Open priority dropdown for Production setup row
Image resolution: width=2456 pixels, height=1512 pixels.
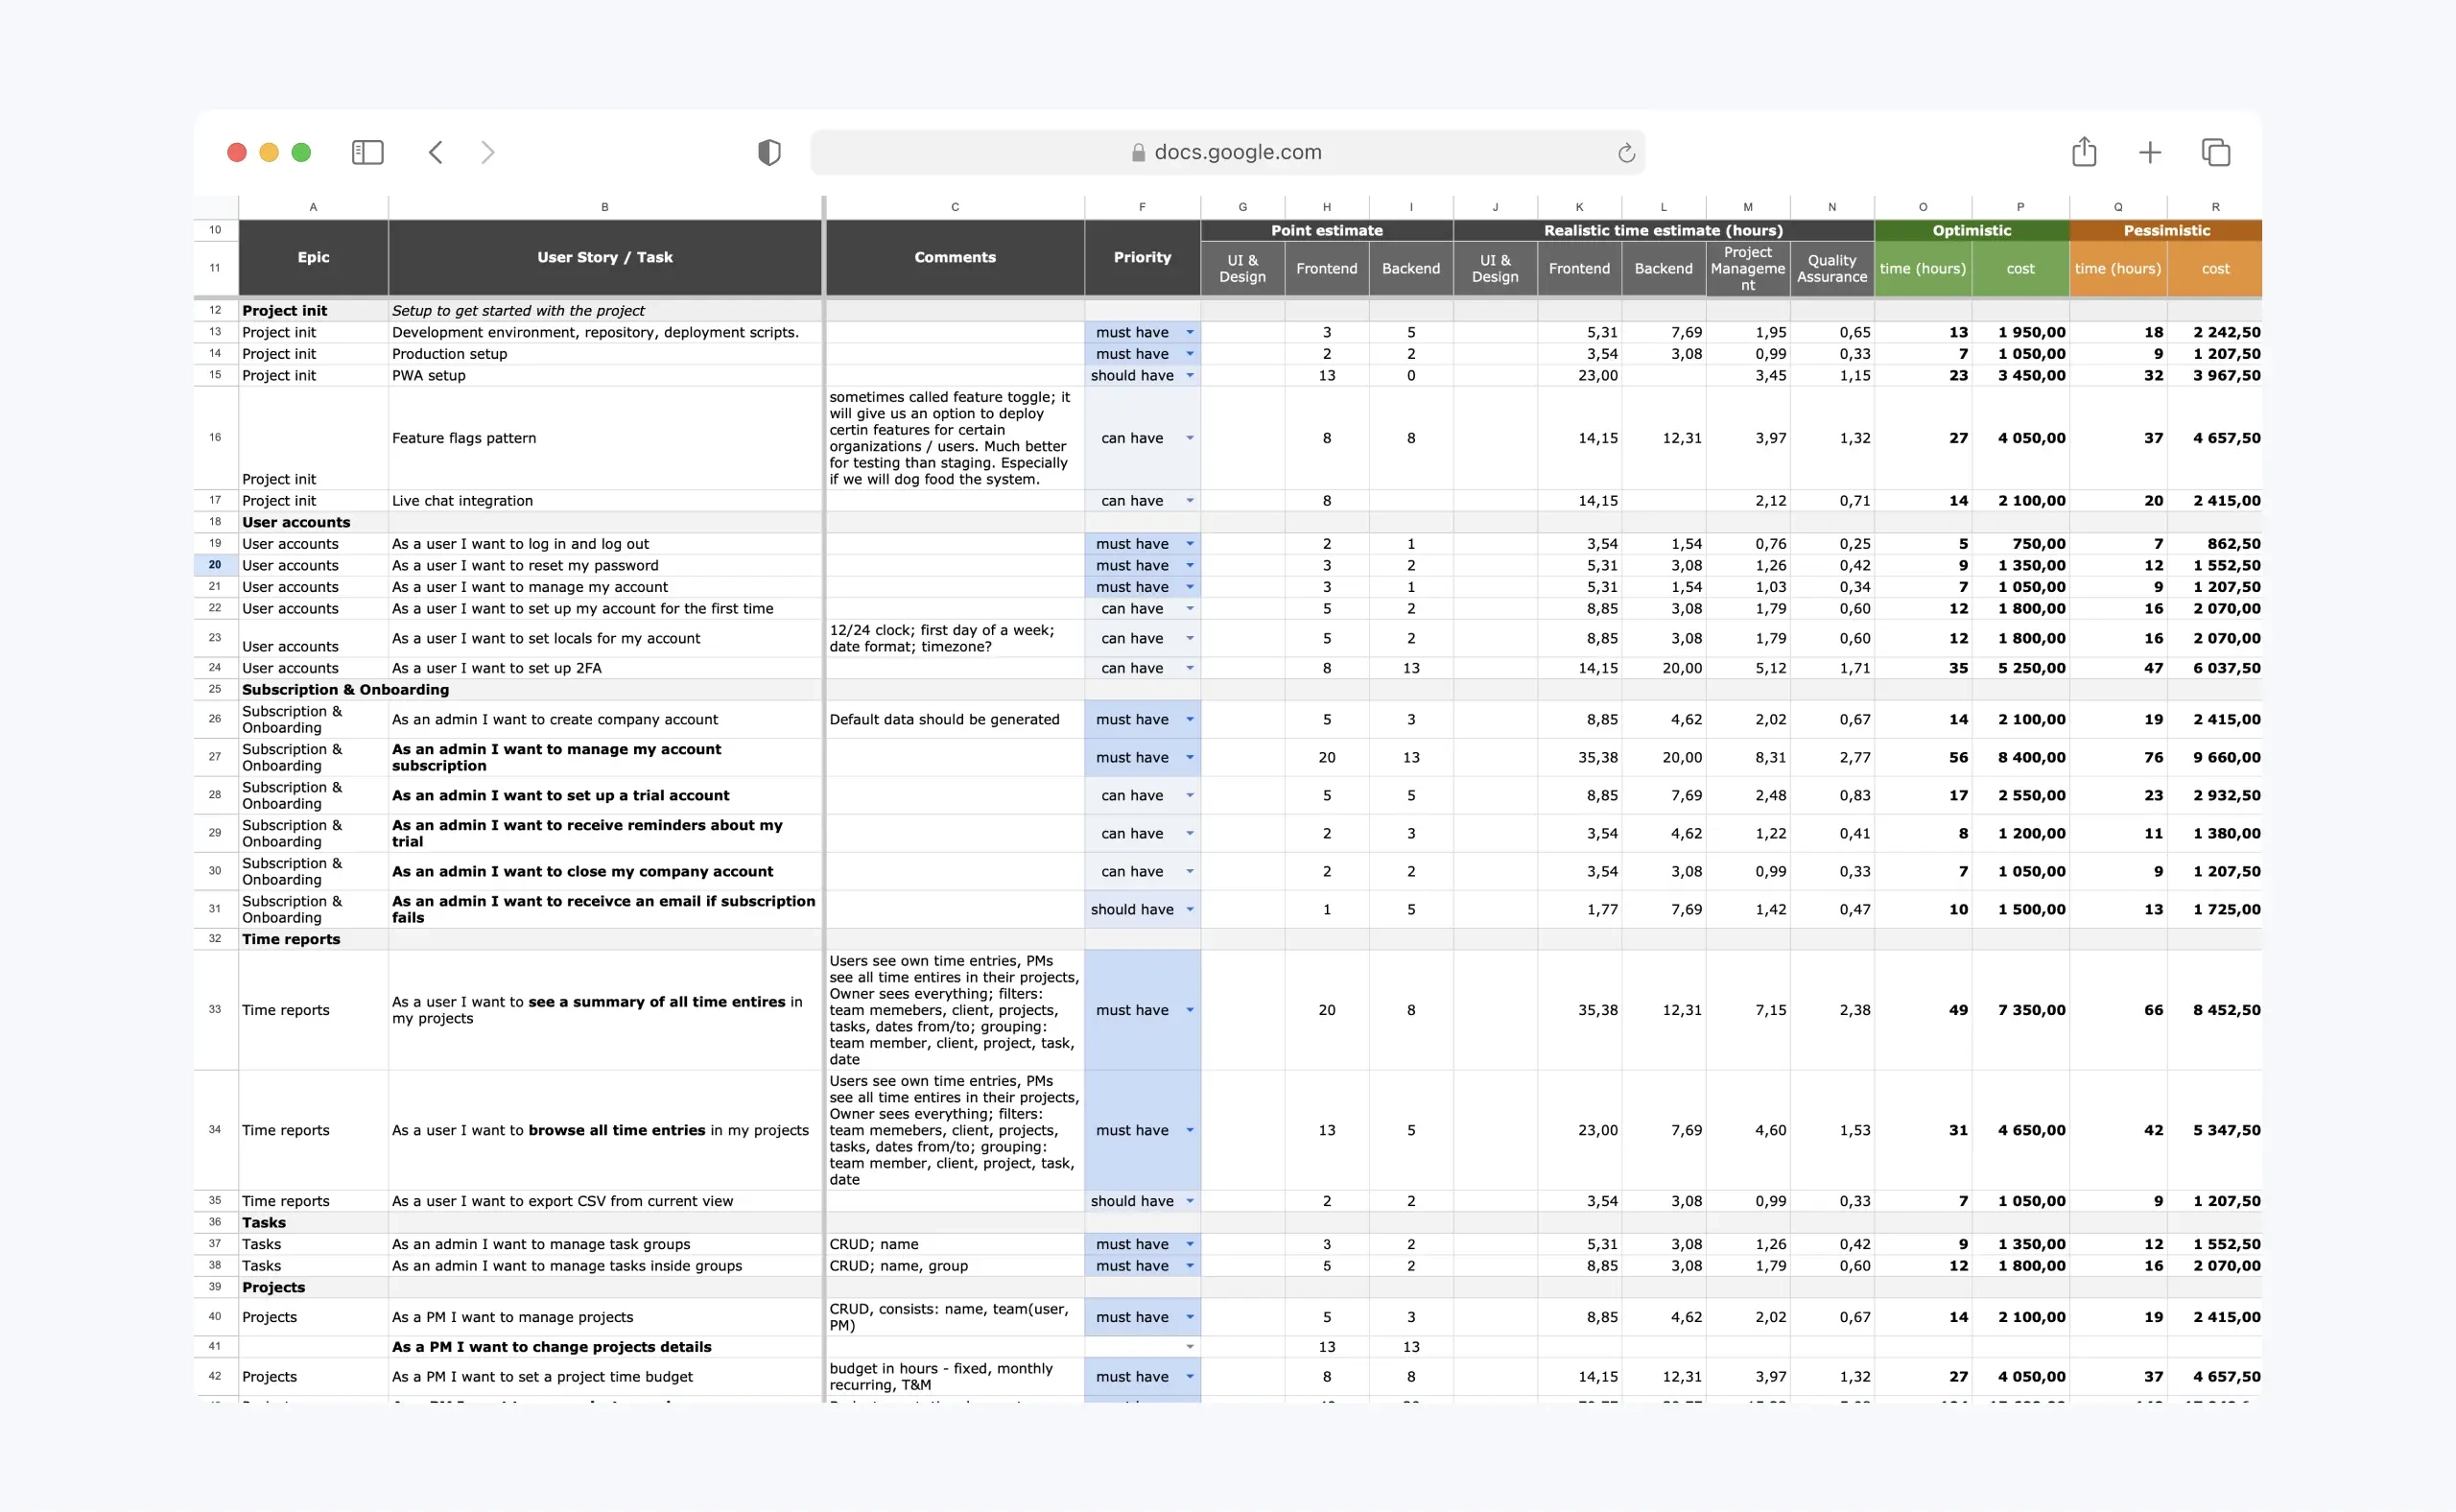1190,354
